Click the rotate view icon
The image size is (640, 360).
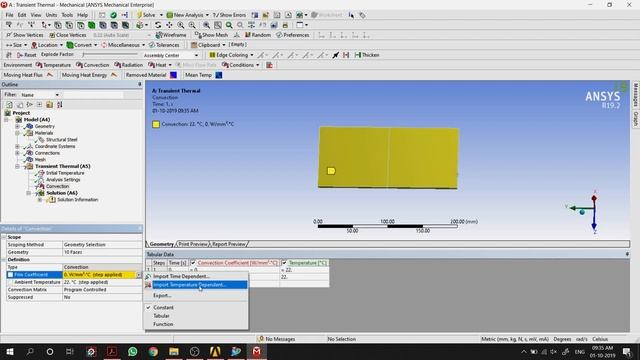point(158,25)
